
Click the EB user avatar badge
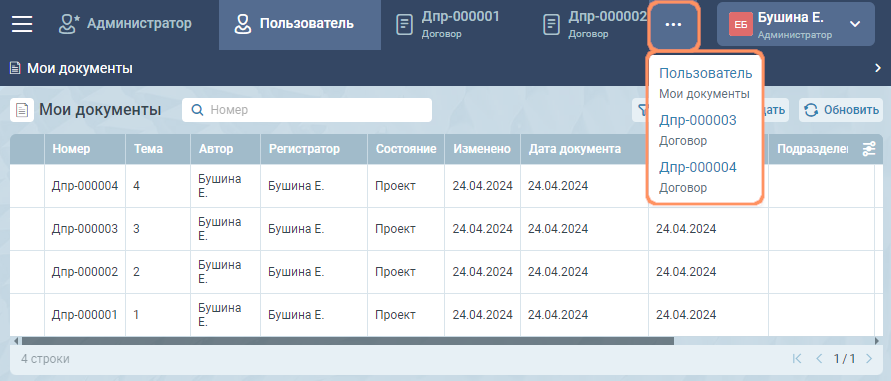coord(740,24)
